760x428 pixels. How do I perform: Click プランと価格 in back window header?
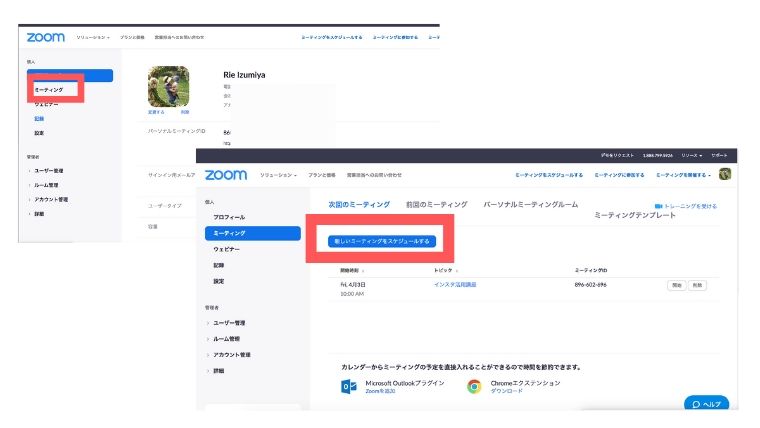pyautogui.click(x=132, y=37)
